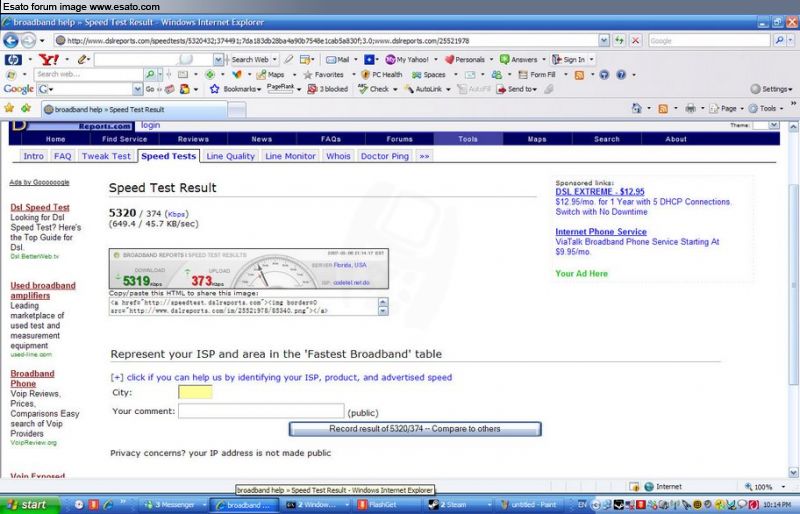Click the Yahoo! Y! logo icon

[48, 60]
